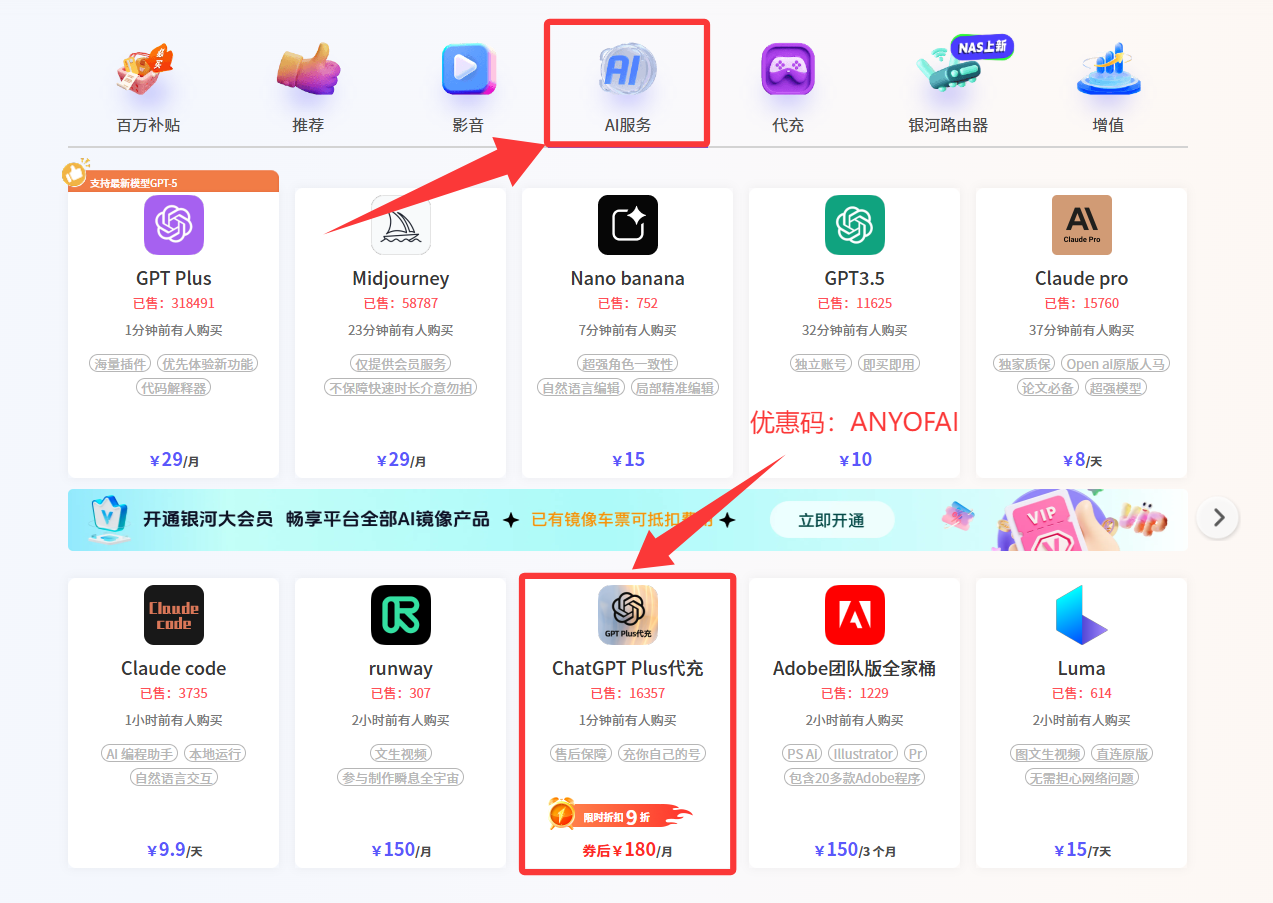Switch to the 代充 tab label

point(788,125)
